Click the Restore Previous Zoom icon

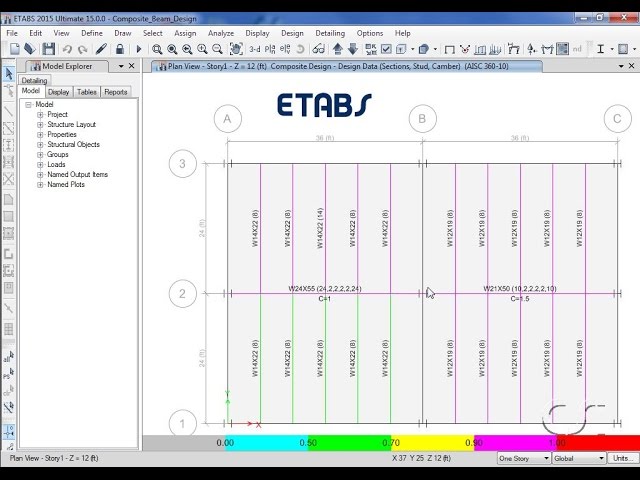point(187,49)
